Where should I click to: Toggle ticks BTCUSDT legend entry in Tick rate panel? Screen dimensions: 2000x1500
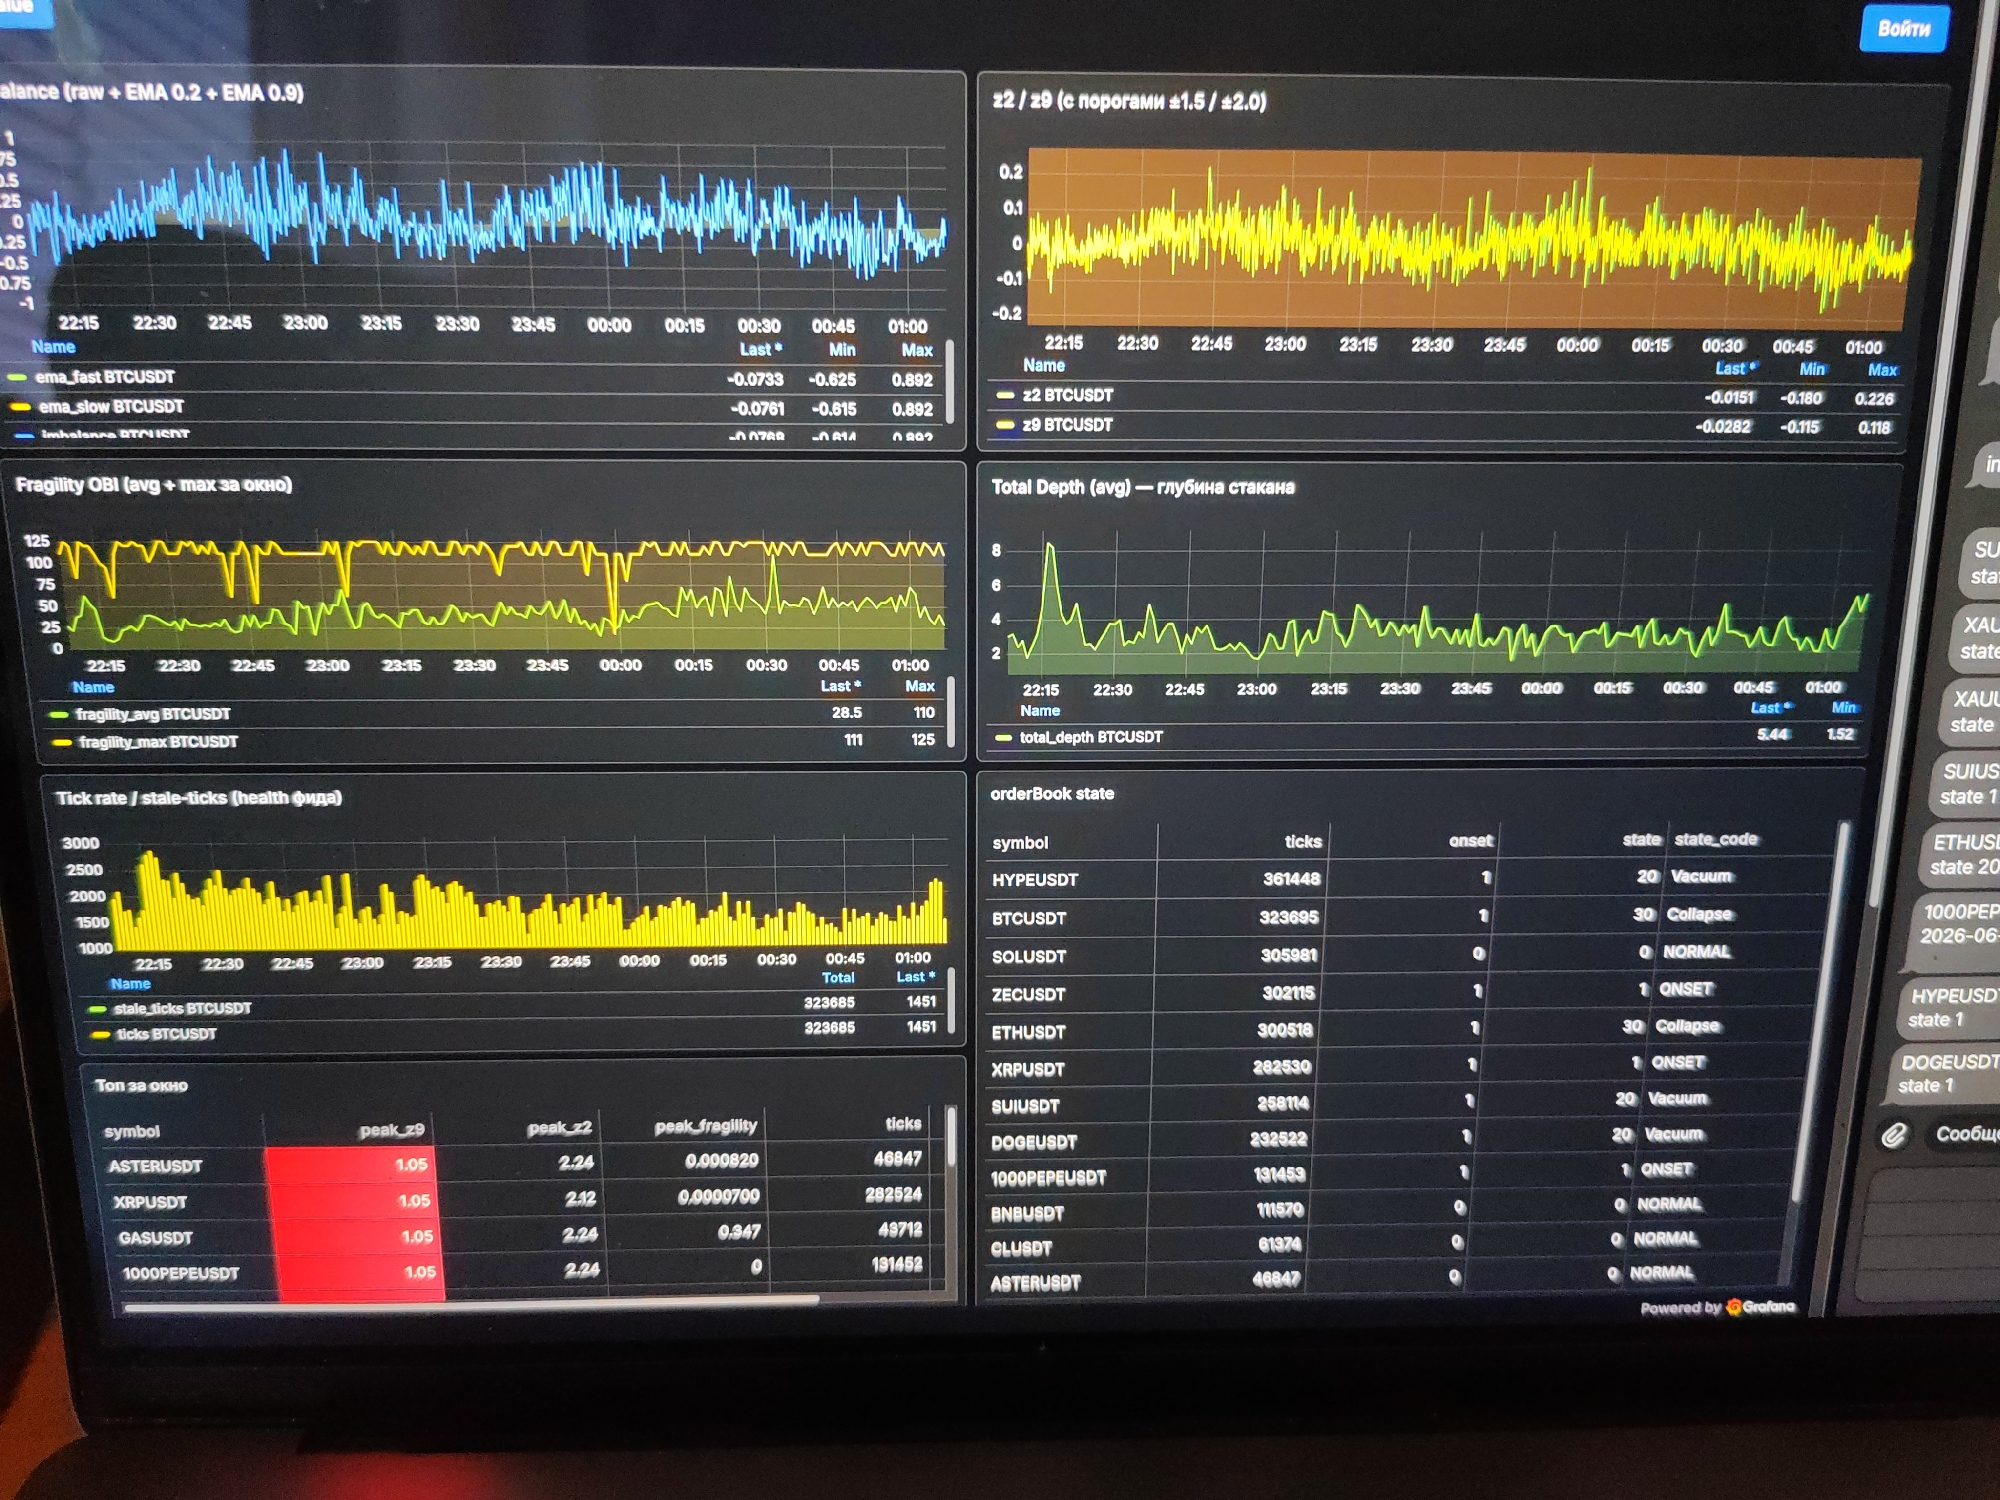[x=166, y=1034]
